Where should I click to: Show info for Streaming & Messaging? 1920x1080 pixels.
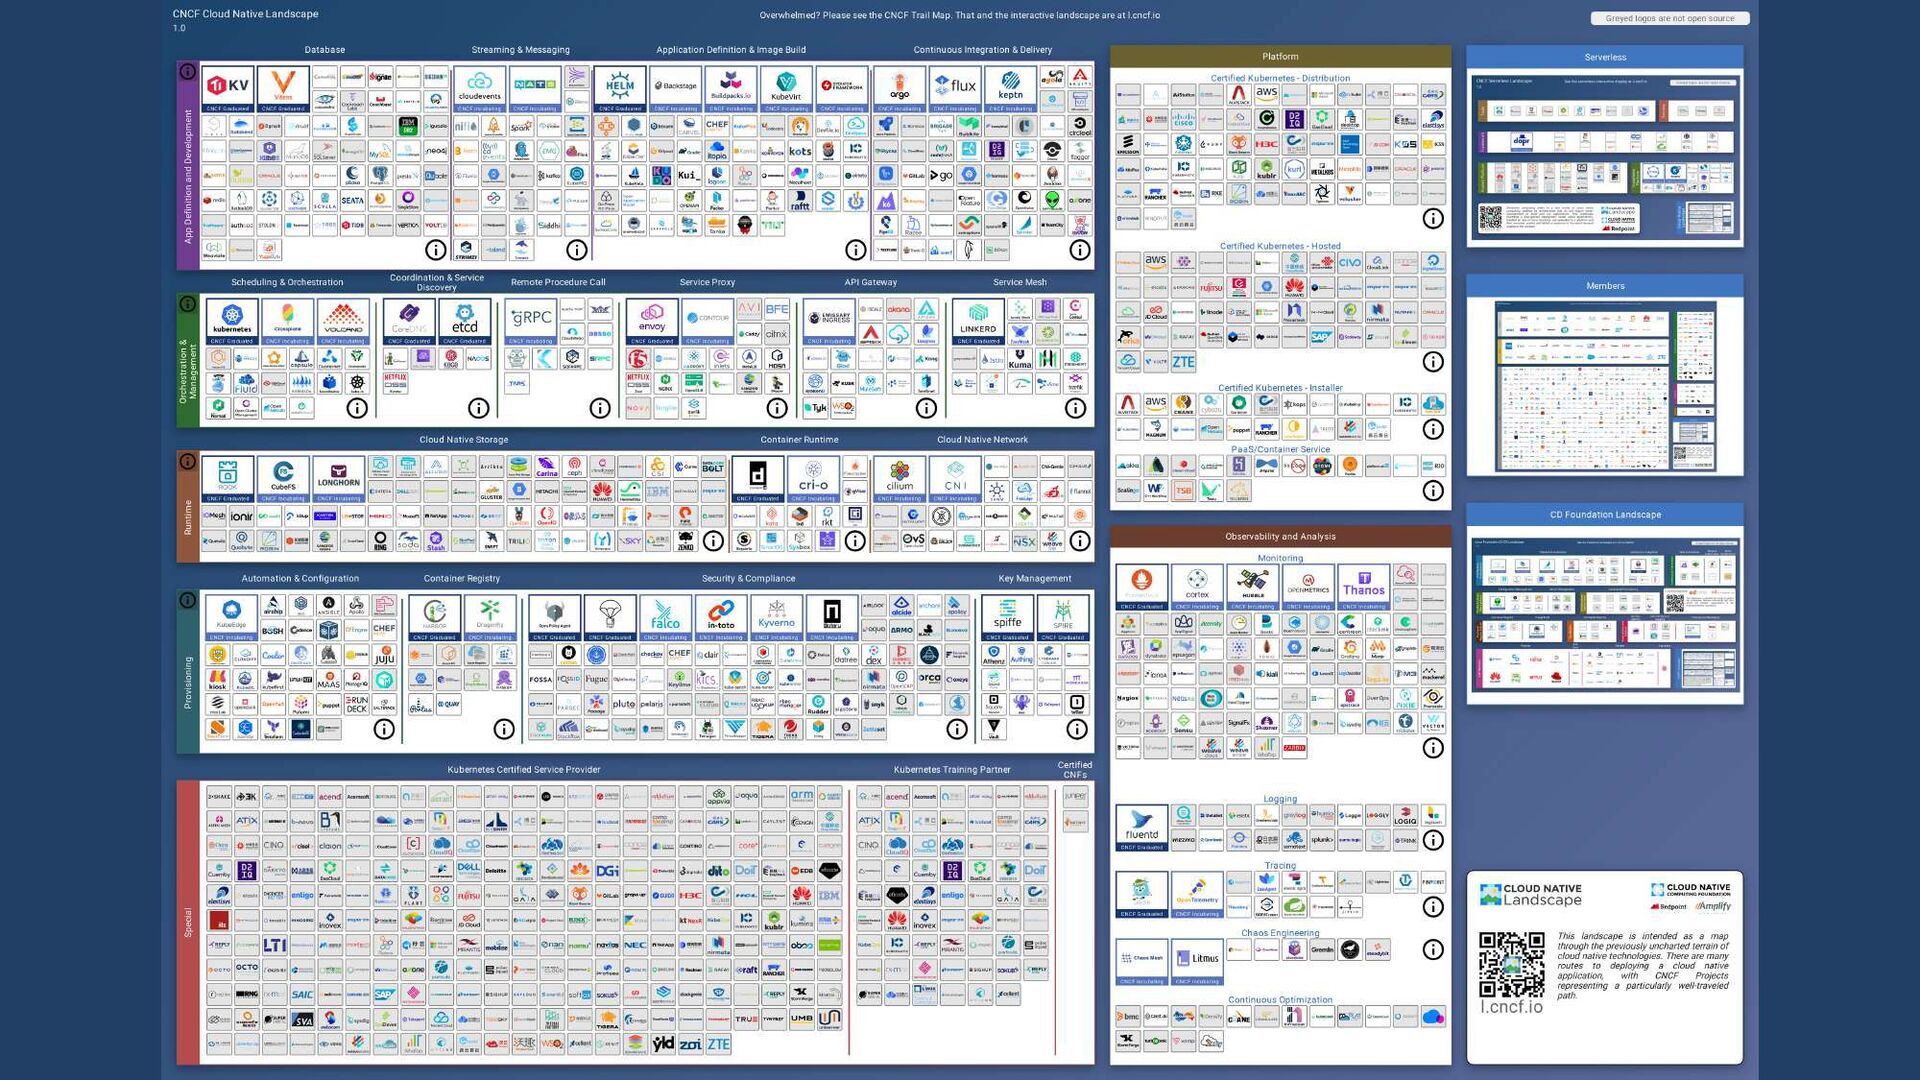point(577,249)
